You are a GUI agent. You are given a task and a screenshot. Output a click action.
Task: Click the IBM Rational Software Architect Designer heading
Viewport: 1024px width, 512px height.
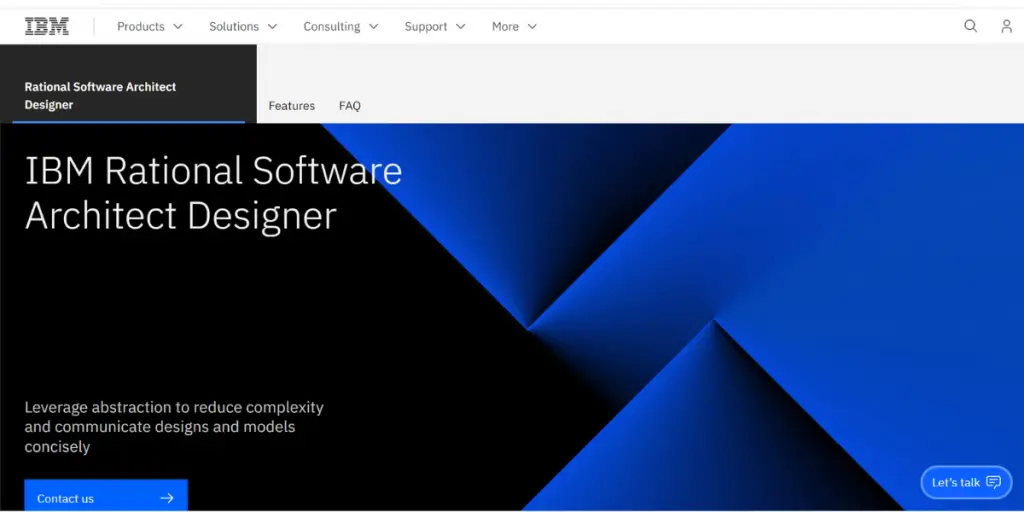[213, 193]
